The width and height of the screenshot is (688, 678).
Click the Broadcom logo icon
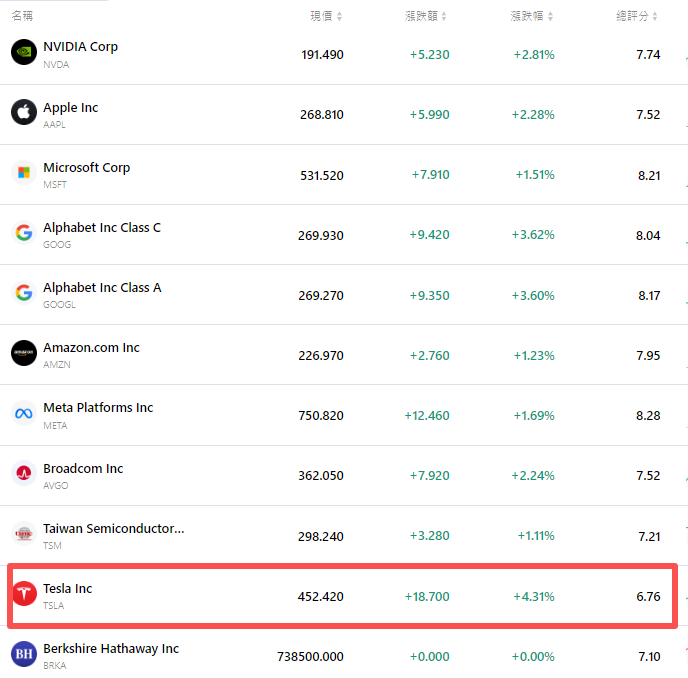tap(24, 473)
